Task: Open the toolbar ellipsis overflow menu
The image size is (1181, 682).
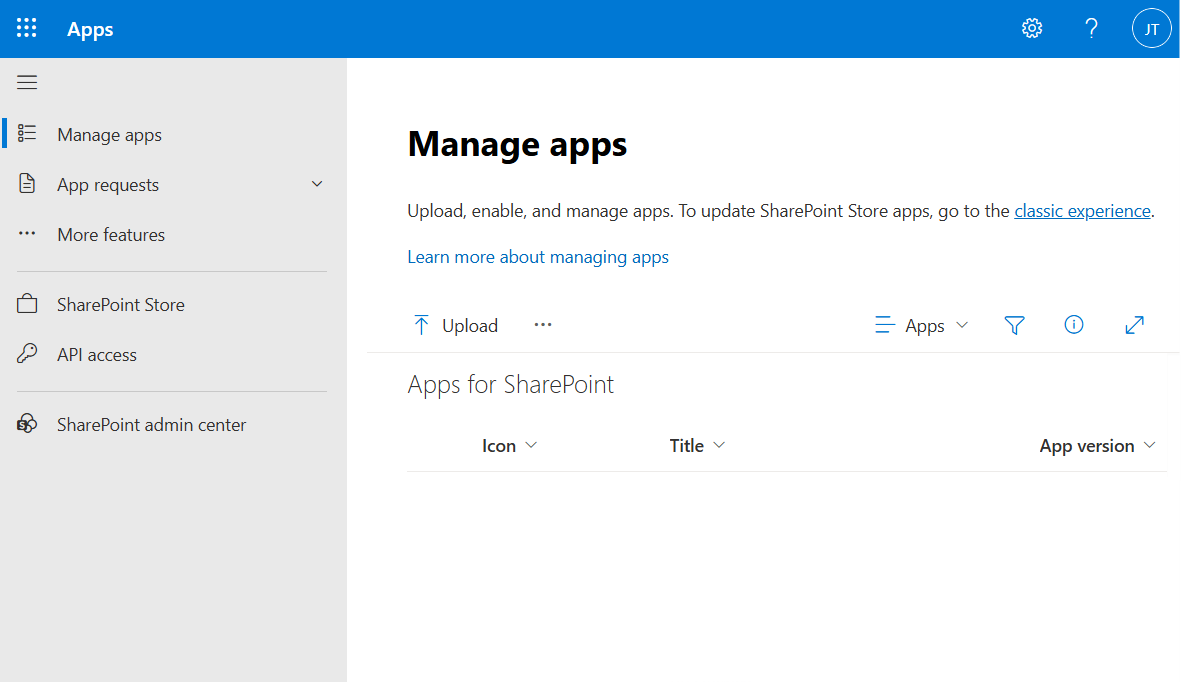Action: point(543,325)
